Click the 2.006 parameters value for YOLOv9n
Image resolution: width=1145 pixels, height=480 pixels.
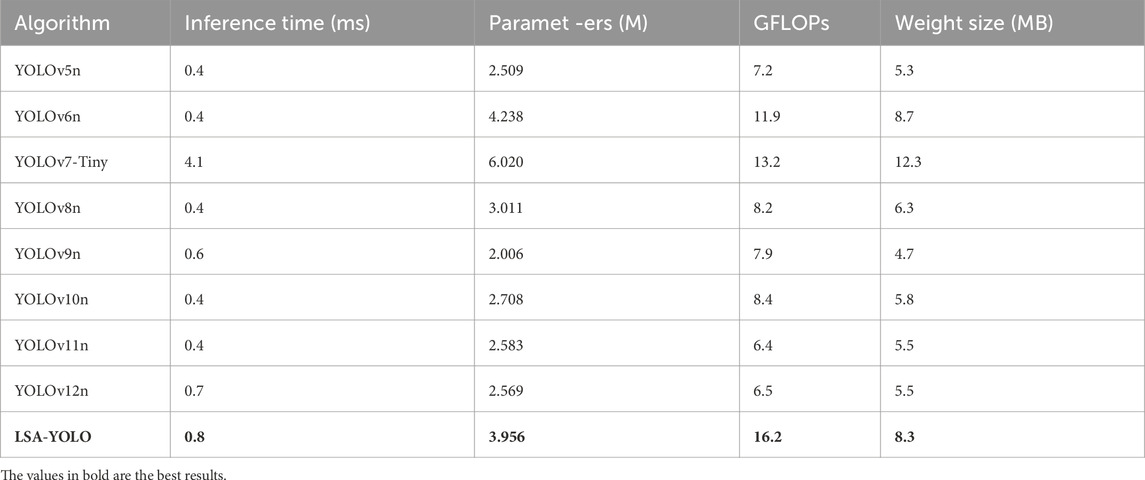pos(507,253)
